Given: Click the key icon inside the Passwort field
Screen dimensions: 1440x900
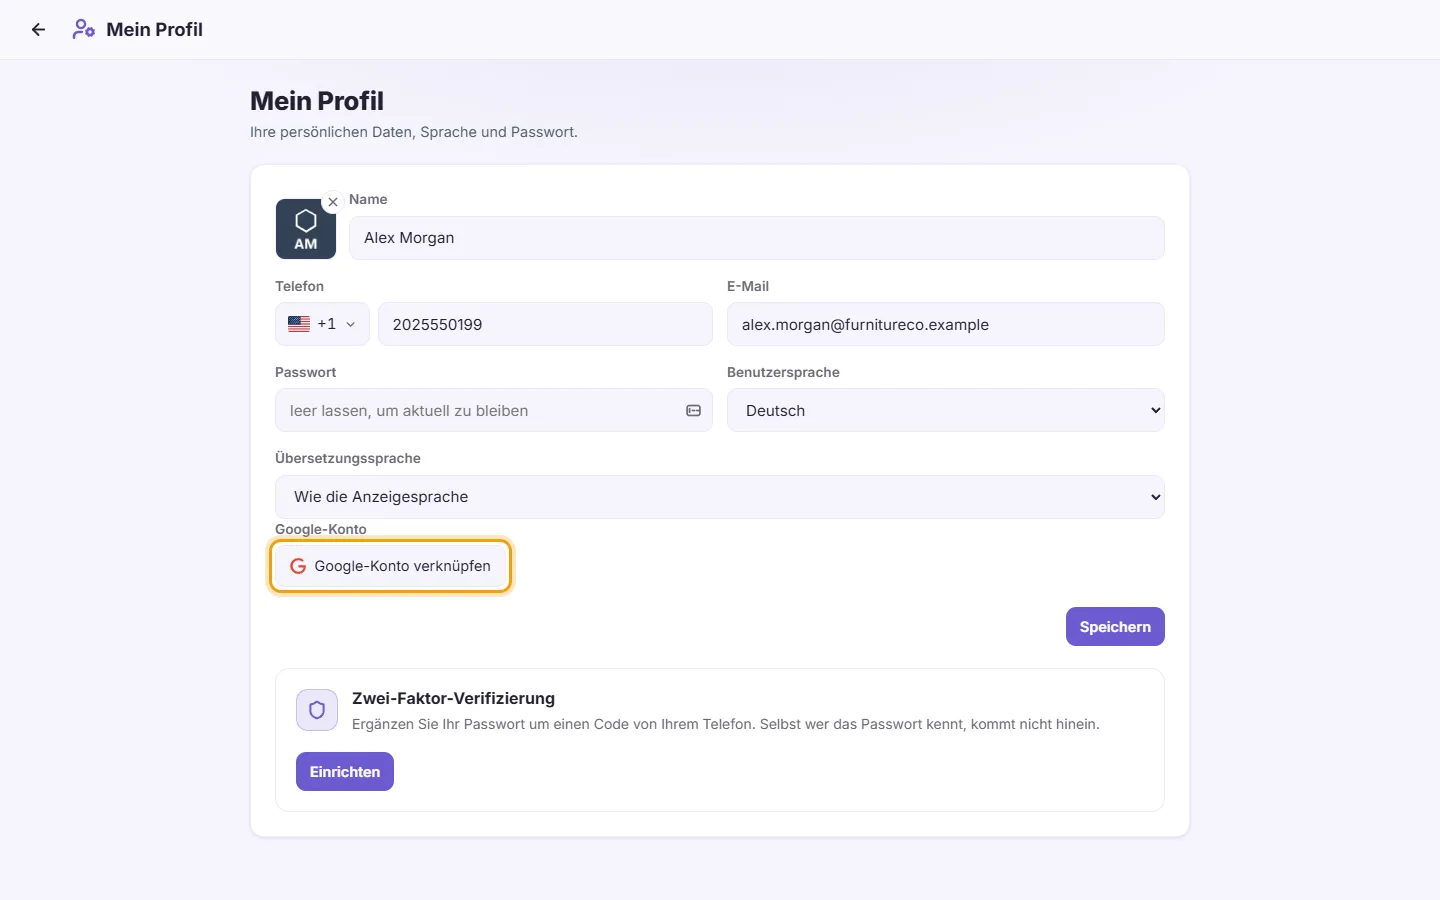Looking at the screenshot, I should coord(693,411).
